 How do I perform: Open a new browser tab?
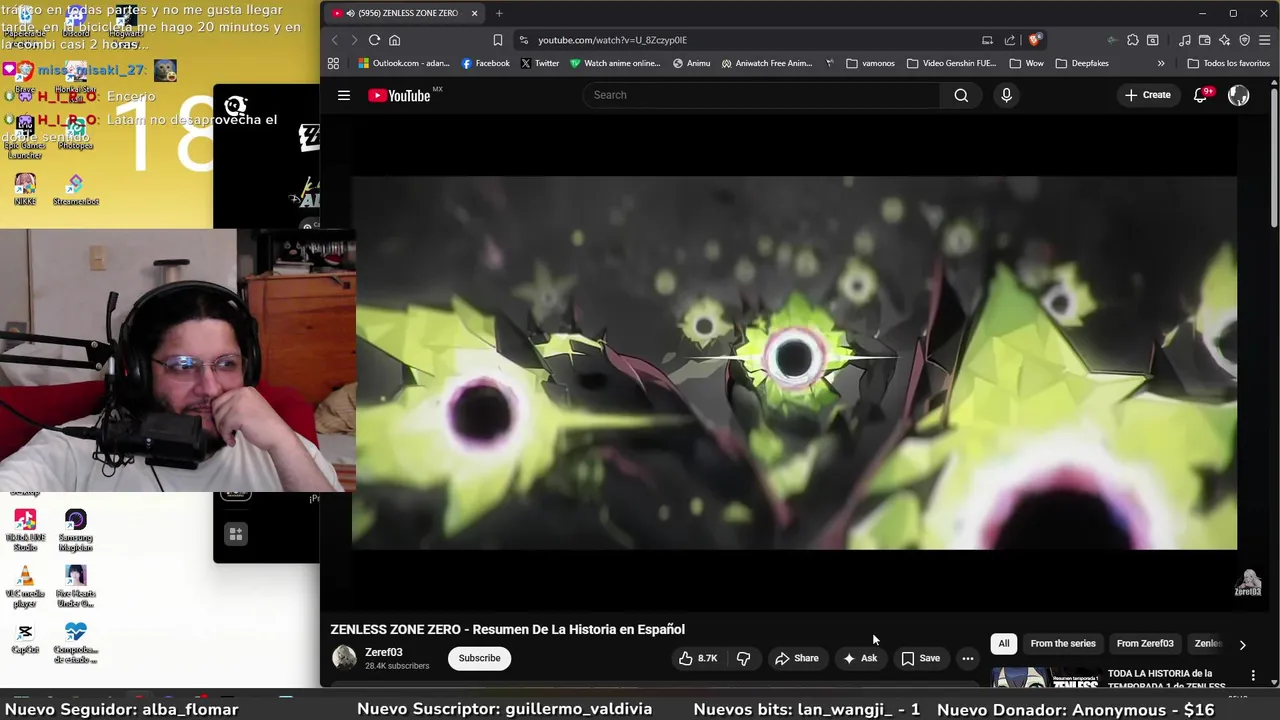click(499, 13)
